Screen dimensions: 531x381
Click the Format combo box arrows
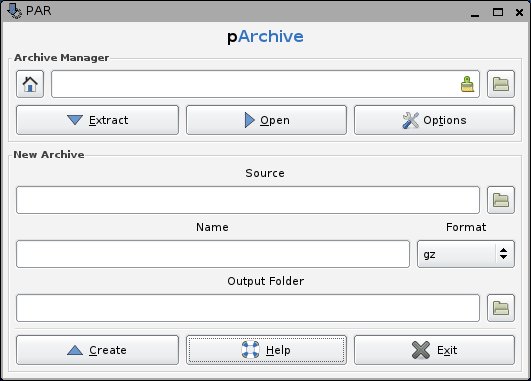[x=504, y=254]
